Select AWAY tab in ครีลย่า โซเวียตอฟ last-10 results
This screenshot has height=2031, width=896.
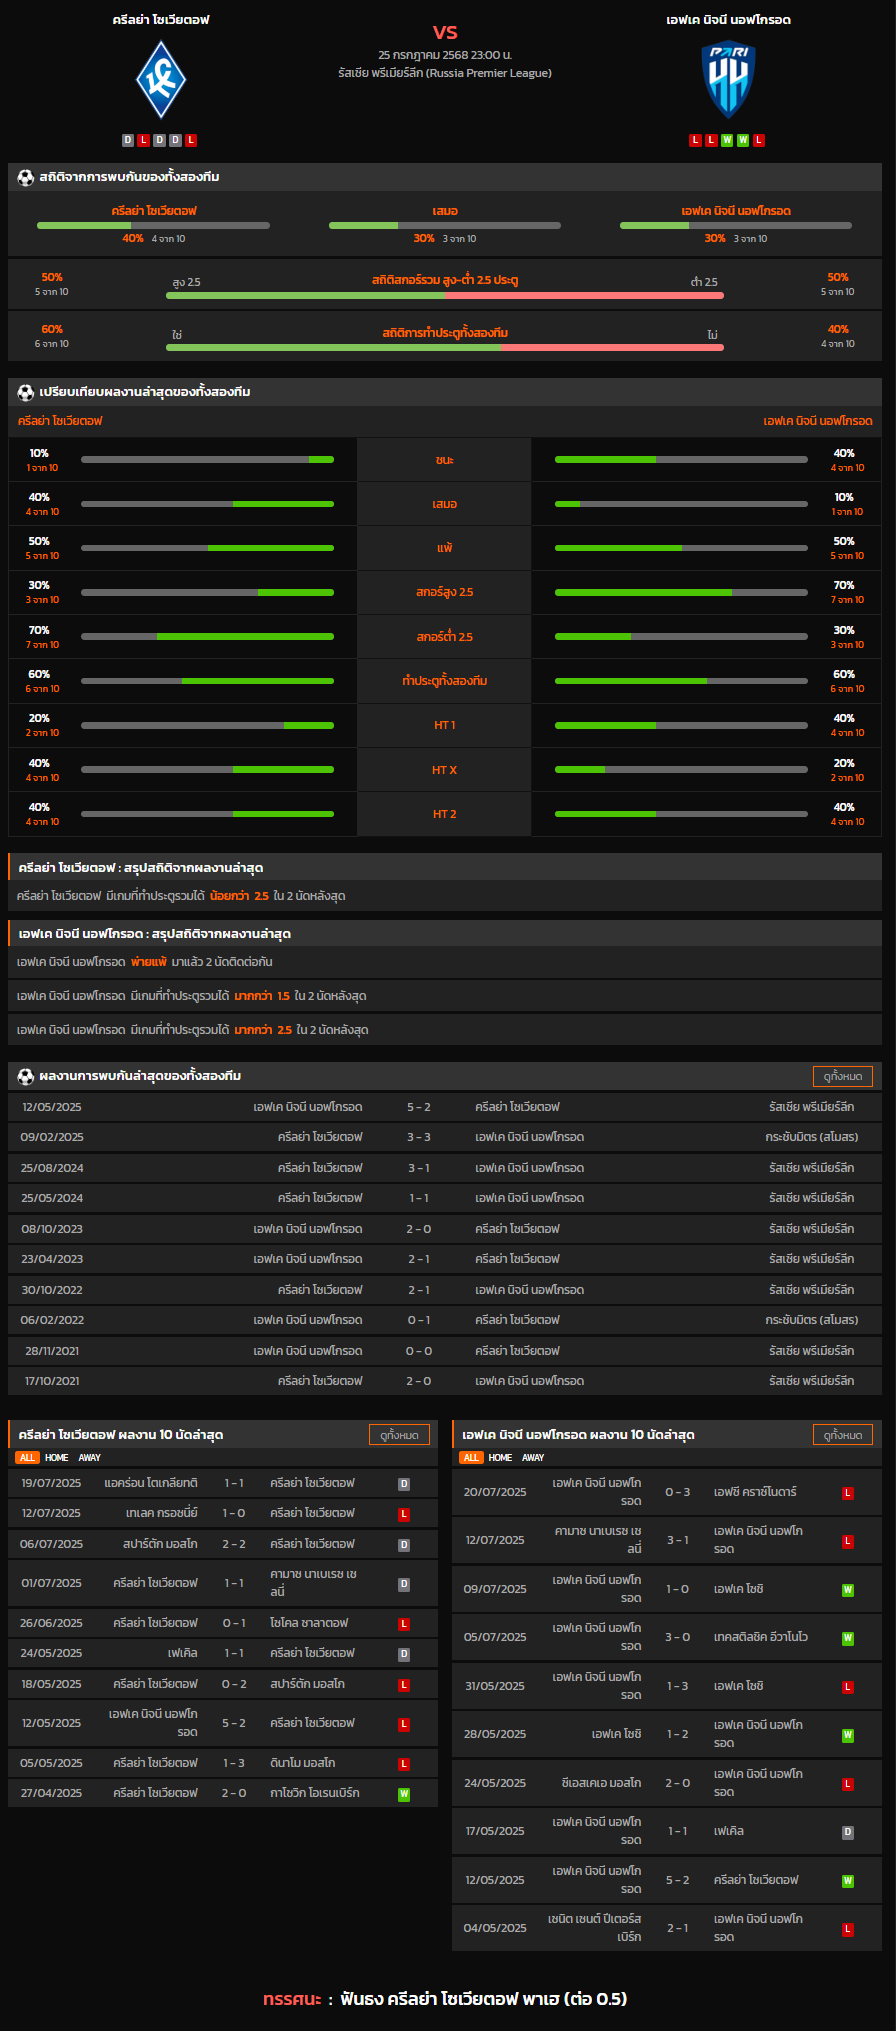(90, 1458)
